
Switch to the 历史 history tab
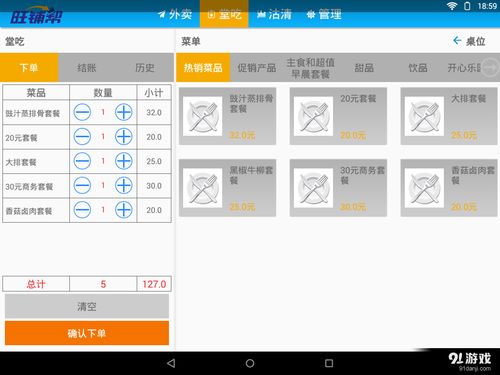coord(145,68)
